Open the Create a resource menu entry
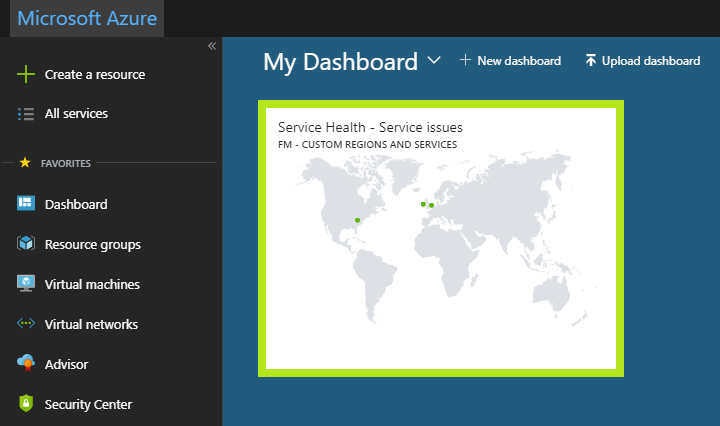 (95, 74)
